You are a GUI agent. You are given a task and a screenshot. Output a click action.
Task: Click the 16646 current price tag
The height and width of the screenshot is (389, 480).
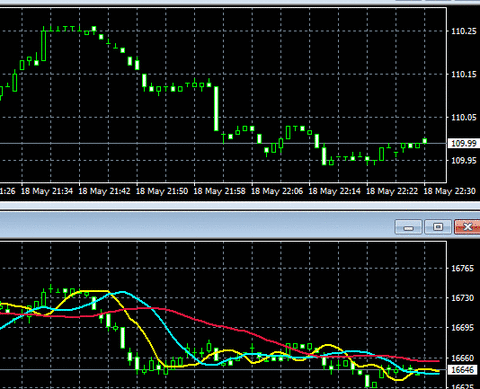pos(463,370)
